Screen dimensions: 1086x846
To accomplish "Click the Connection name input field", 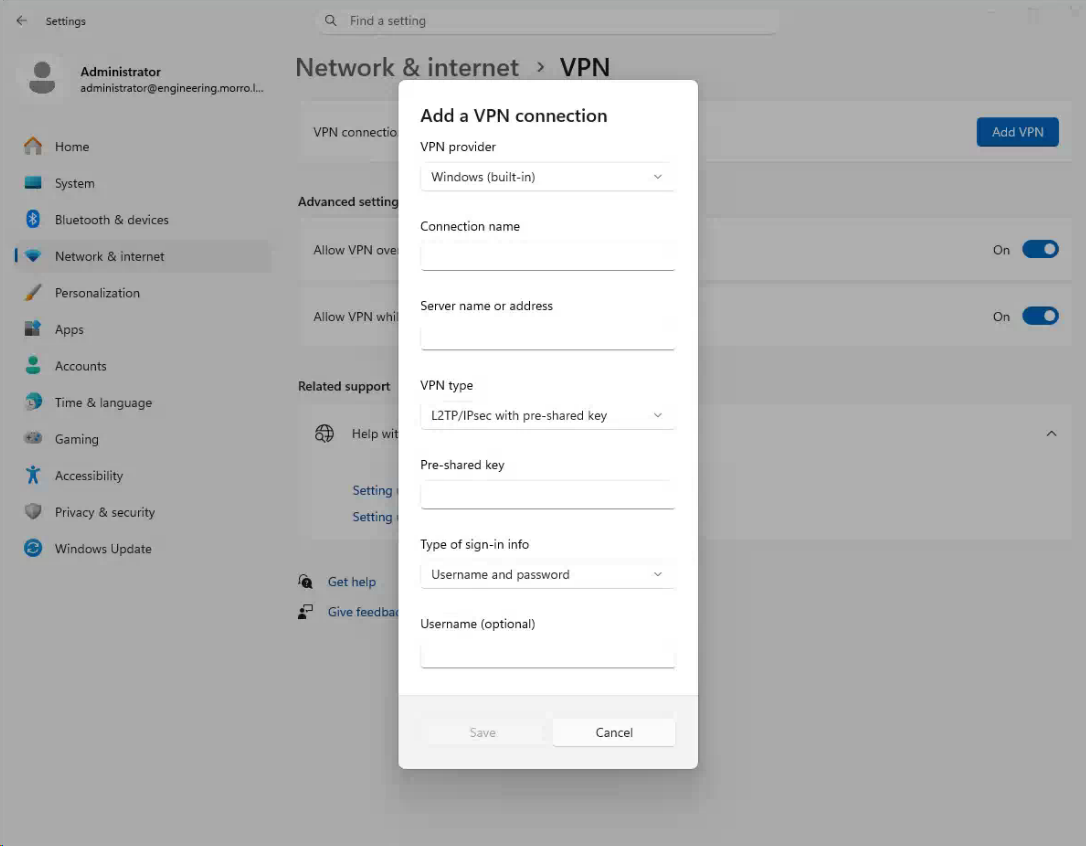I will (547, 256).
